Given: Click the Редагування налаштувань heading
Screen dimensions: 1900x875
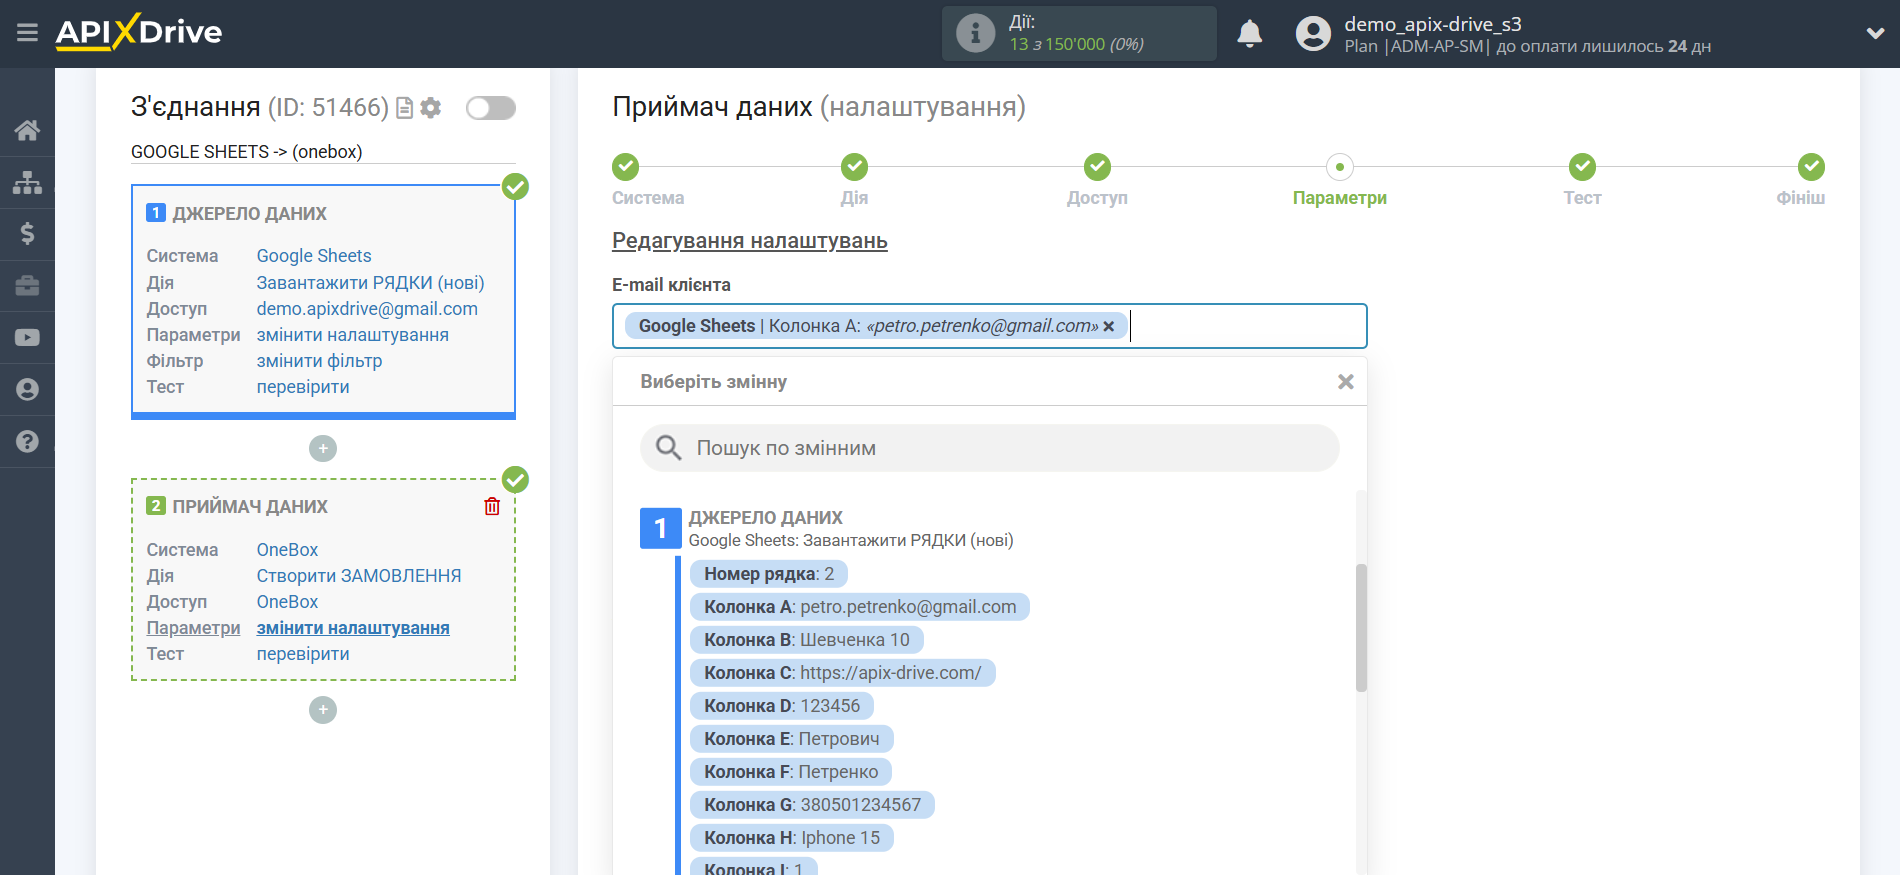Looking at the screenshot, I should pos(750,241).
